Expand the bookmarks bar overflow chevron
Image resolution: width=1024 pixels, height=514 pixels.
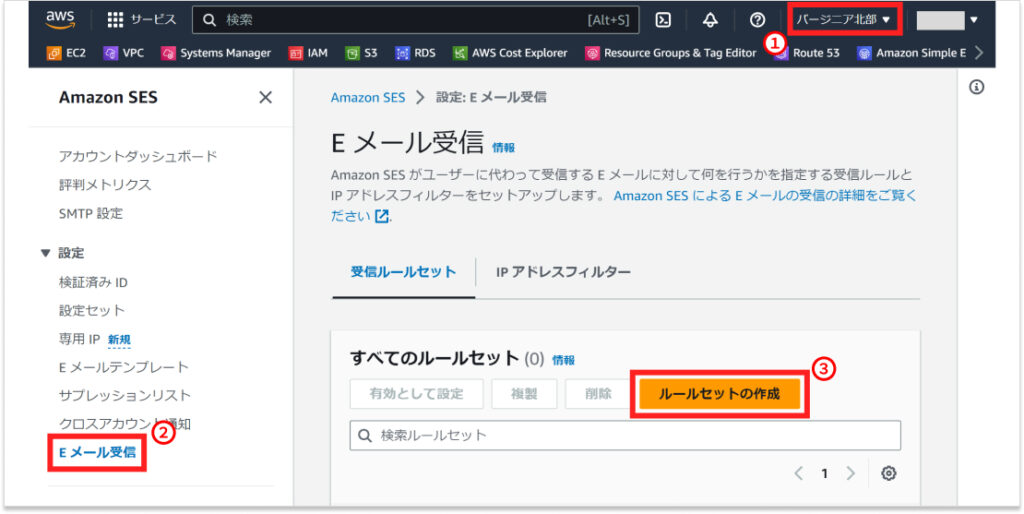pyautogui.click(x=978, y=53)
